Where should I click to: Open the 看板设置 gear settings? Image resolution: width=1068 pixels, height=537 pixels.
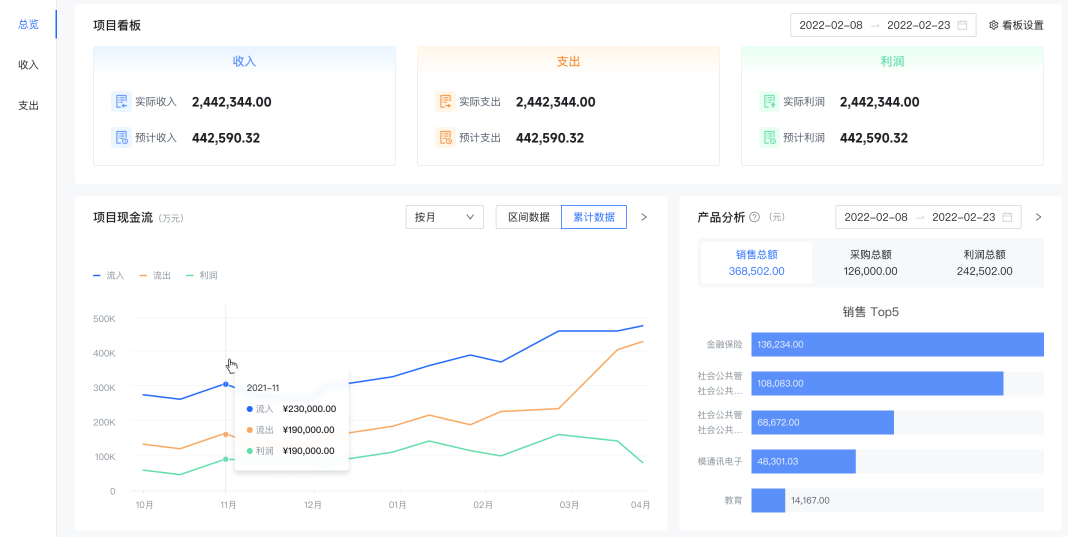[x=1016, y=25]
